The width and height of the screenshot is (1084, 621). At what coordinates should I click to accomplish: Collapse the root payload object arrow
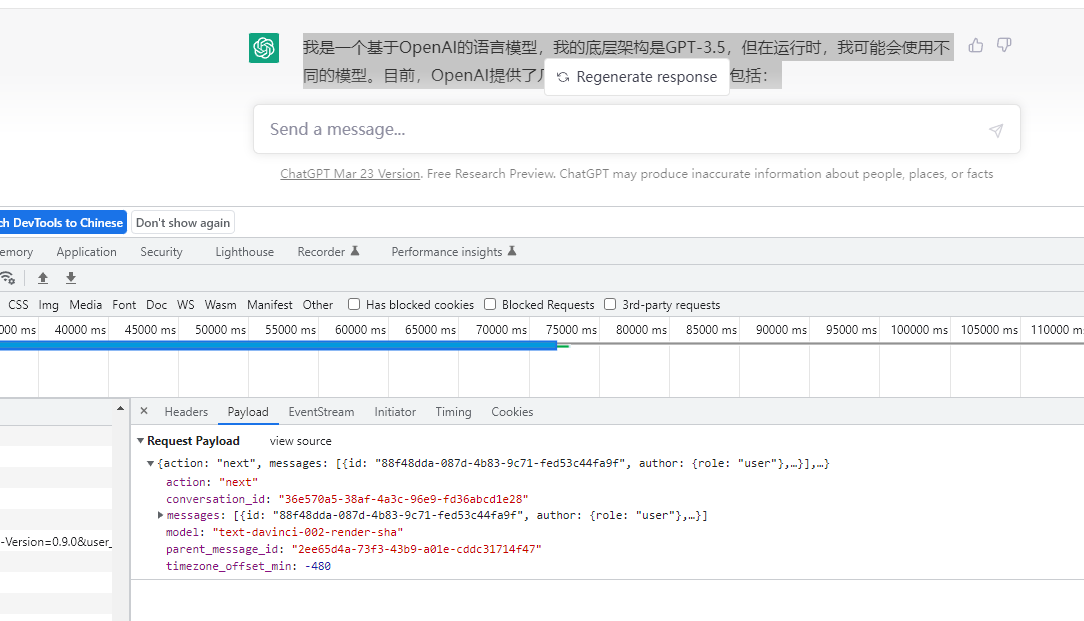[150, 463]
